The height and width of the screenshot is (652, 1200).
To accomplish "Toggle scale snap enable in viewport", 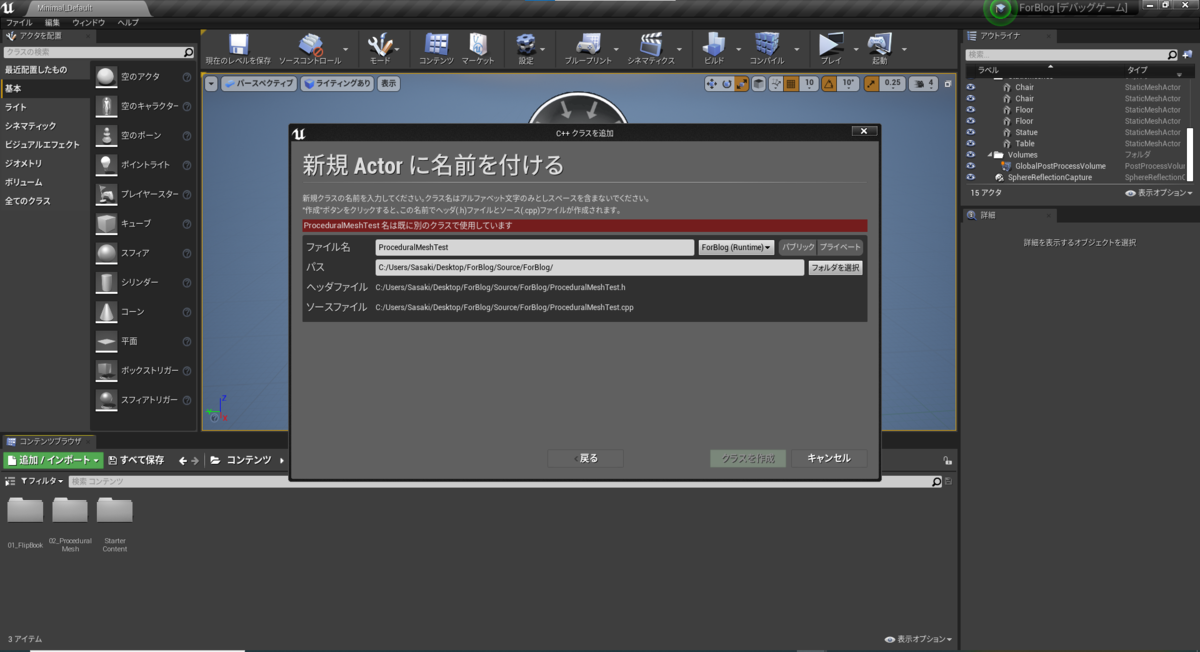I will tap(871, 84).
